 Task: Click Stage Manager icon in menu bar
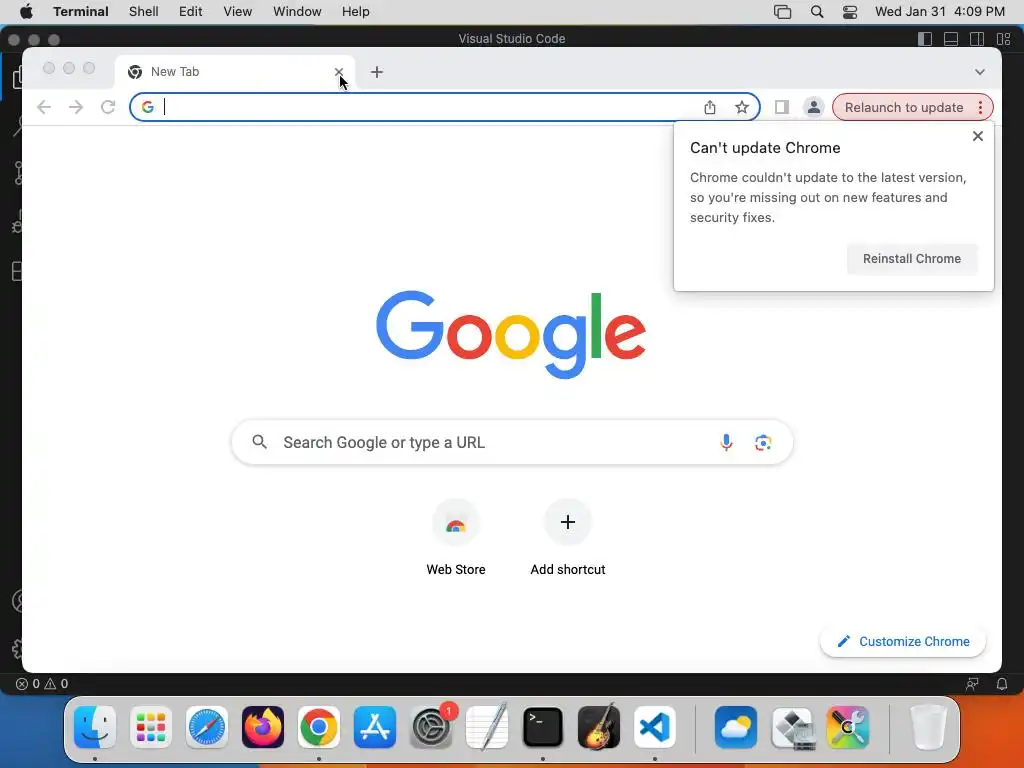point(782,12)
